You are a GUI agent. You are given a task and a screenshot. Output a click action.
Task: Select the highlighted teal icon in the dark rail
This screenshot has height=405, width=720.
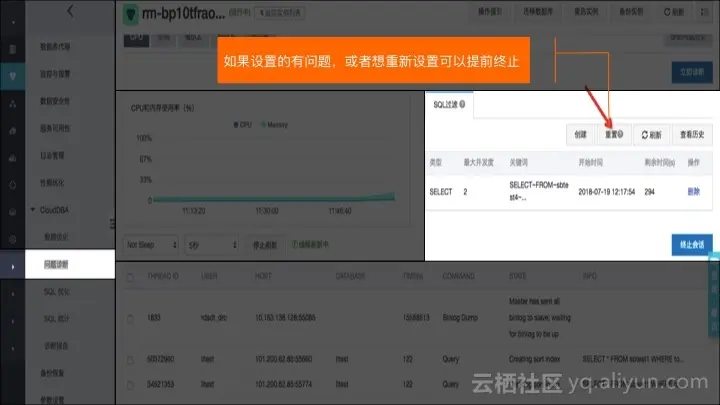point(12,76)
